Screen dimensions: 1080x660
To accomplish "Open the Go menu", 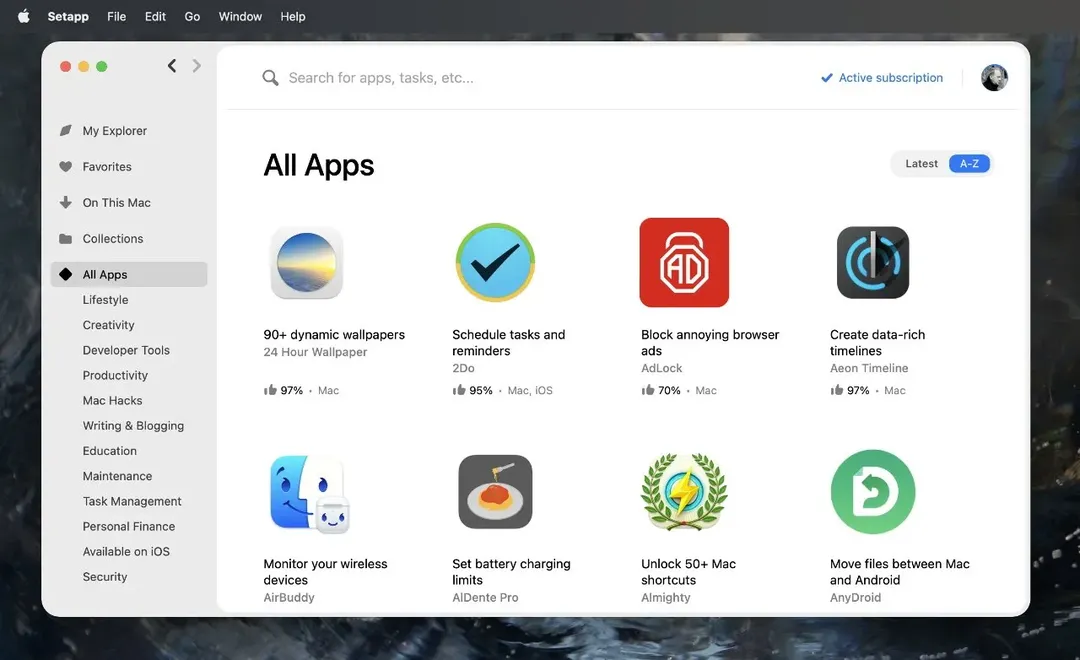I will (192, 16).
